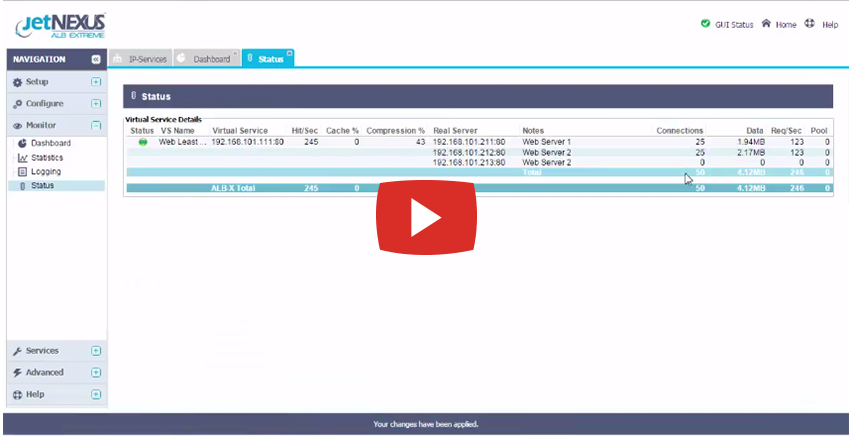Viewport: 853px width, 436px height.
Task: Click the Status item icon in sidebar
Action: [22, 186]
